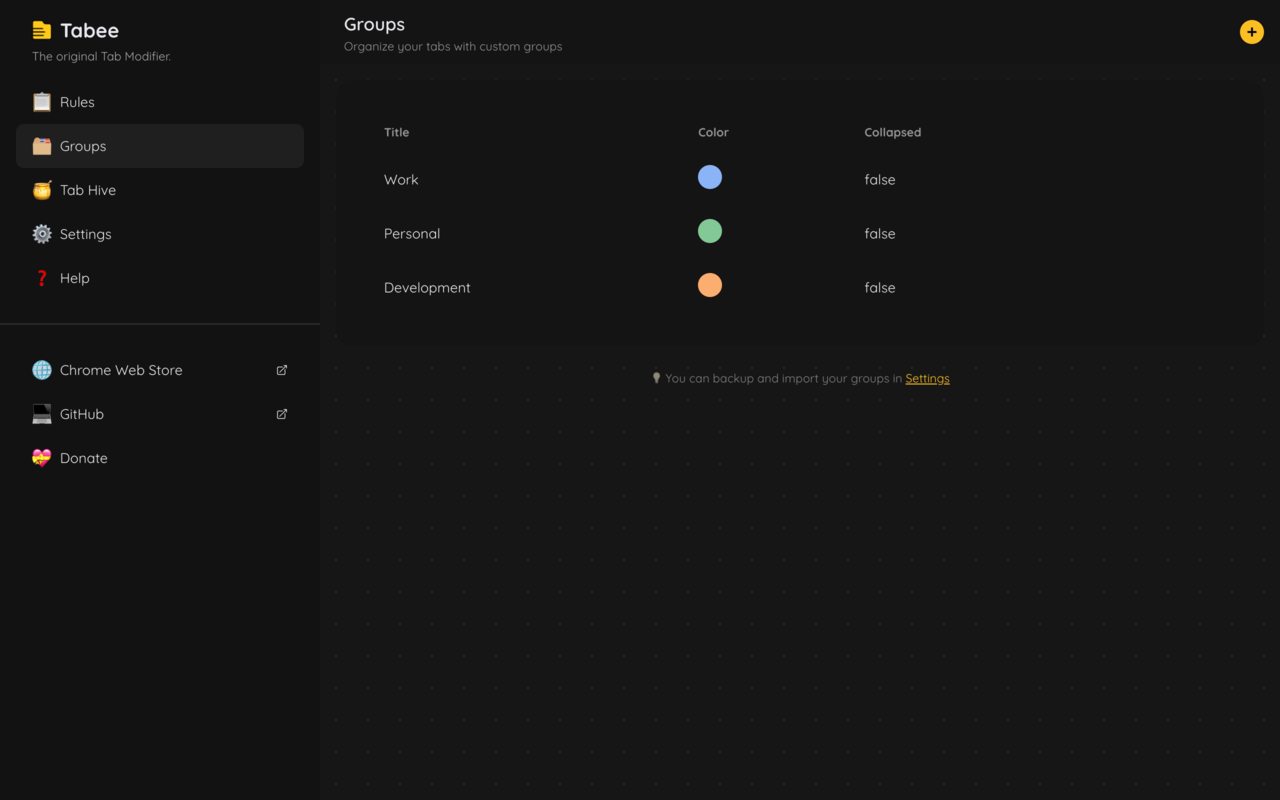The height and width of the screenshot is (800, 1280).
Task: Create a new group with the plus button
Action: click(1251, 31)
